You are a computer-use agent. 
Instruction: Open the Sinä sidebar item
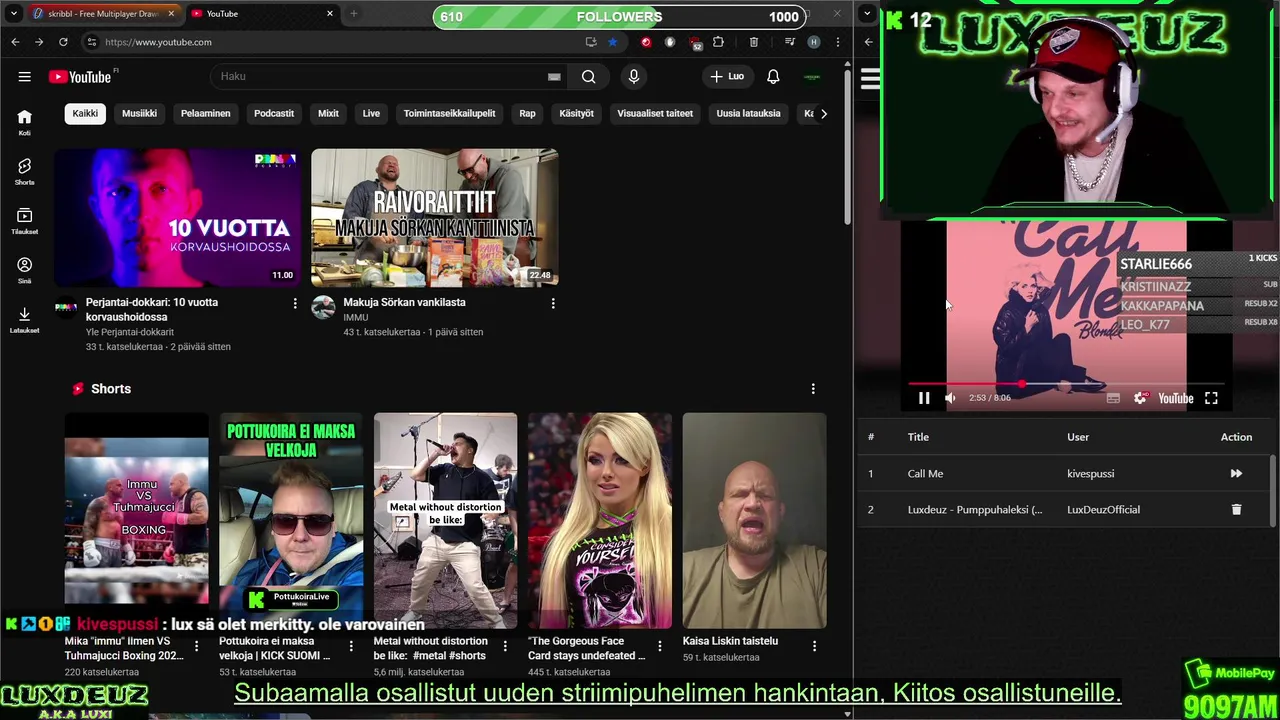tap(24, 270)
